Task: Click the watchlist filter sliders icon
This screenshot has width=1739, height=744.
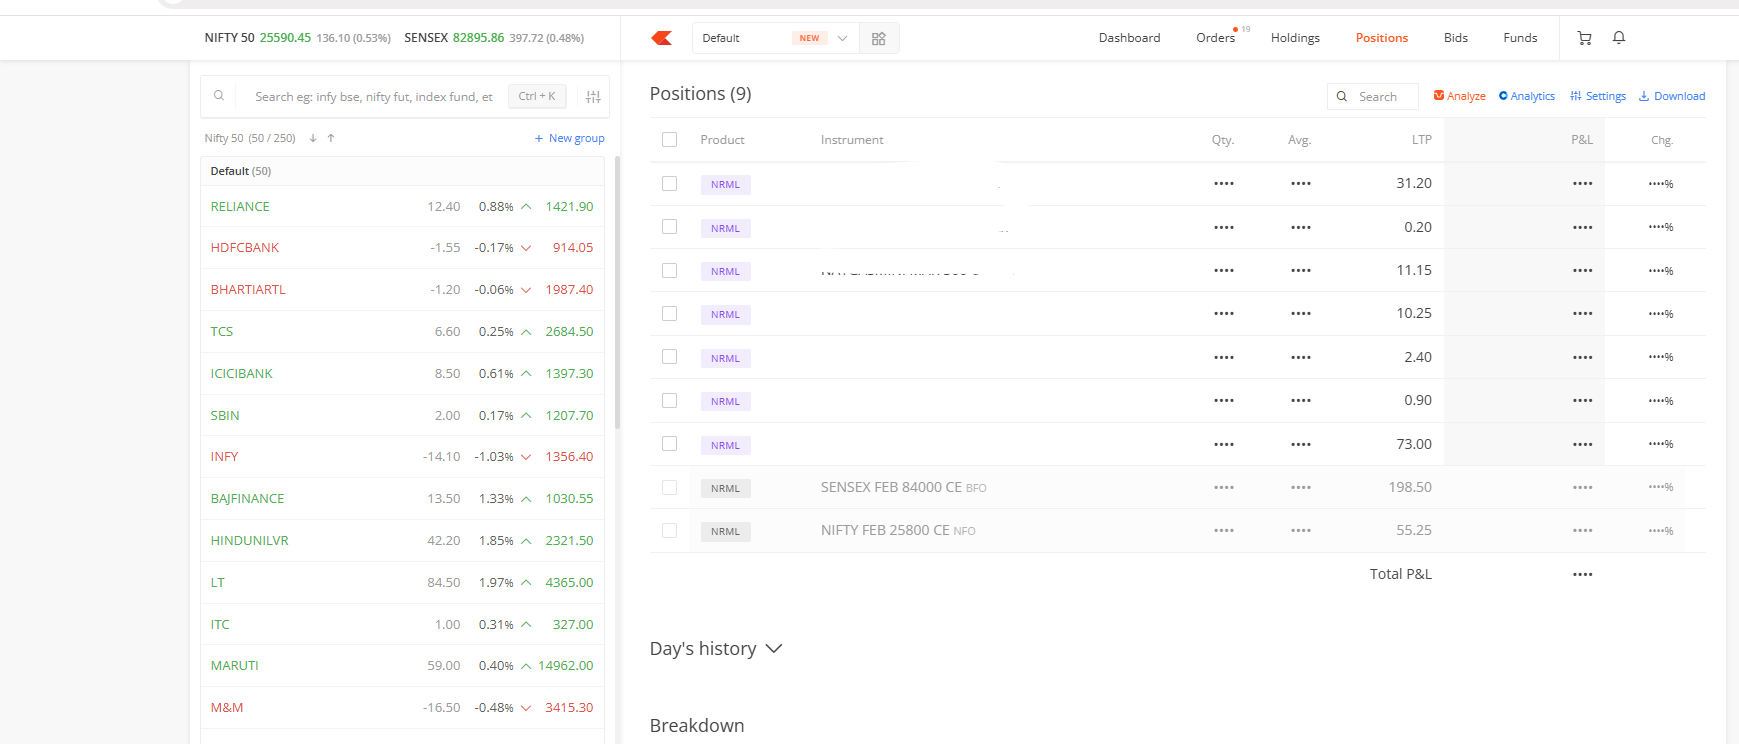Action: [x=593, y=97]
